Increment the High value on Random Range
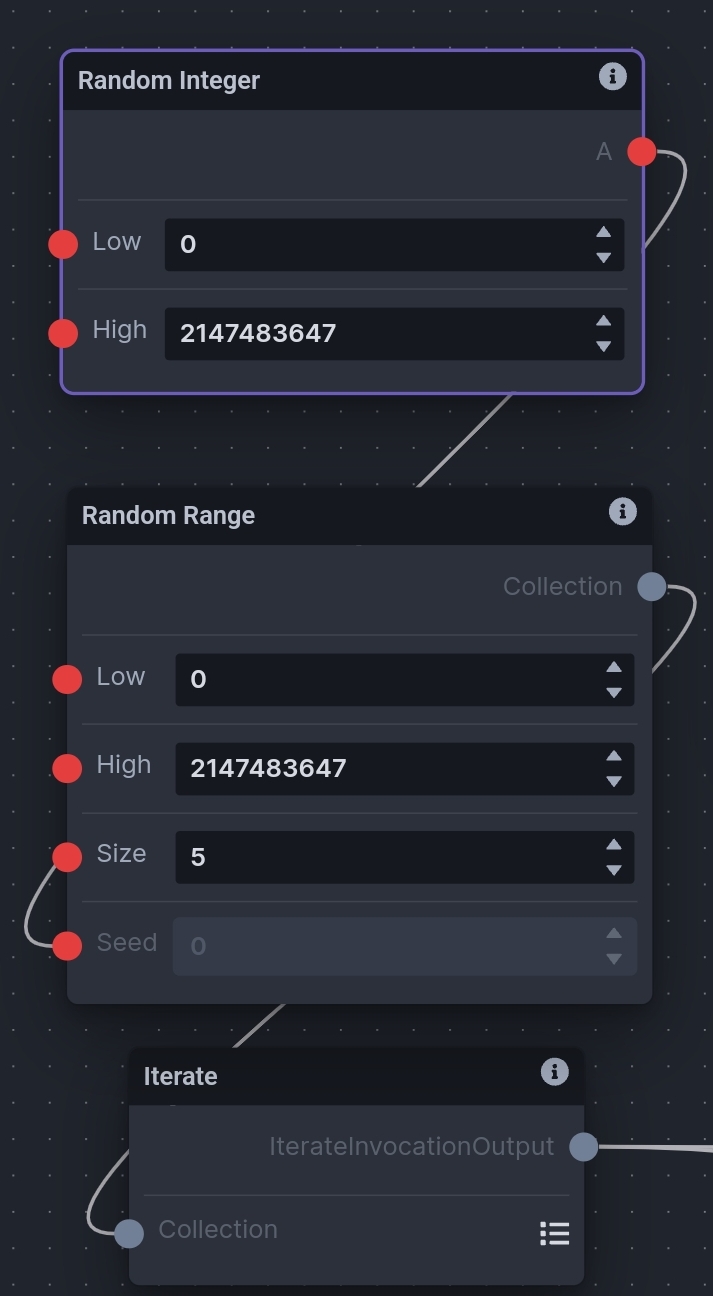This screenshot has width=713, height=1296. tap(613, 755)
